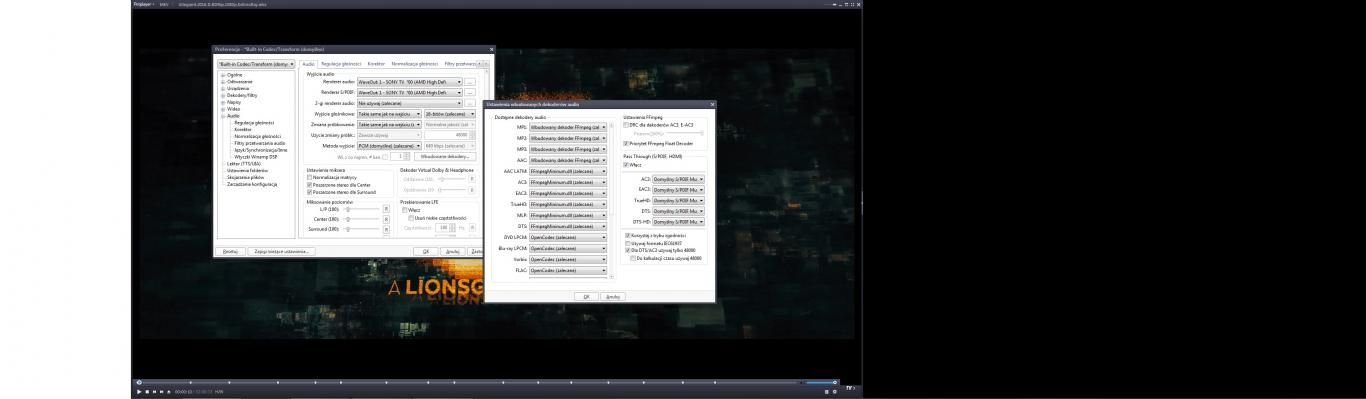The height and width of the screenshot is (399, 1366).
Task: Toggle Poszerzone stereo dla Surround checkbox
Action: click(x=310, y=192)
